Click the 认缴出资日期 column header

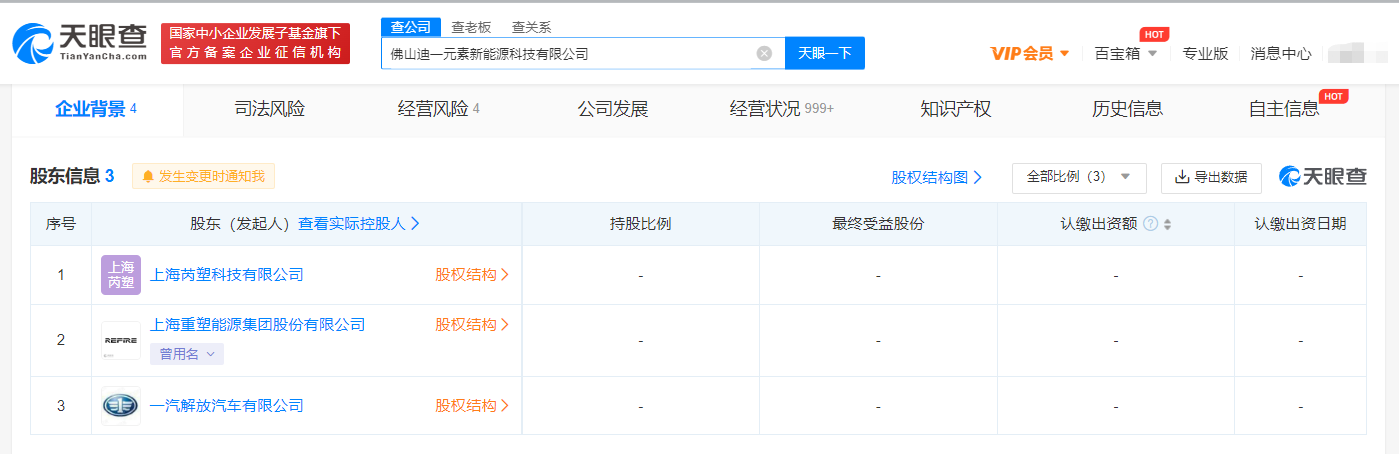pos(1300,224)
